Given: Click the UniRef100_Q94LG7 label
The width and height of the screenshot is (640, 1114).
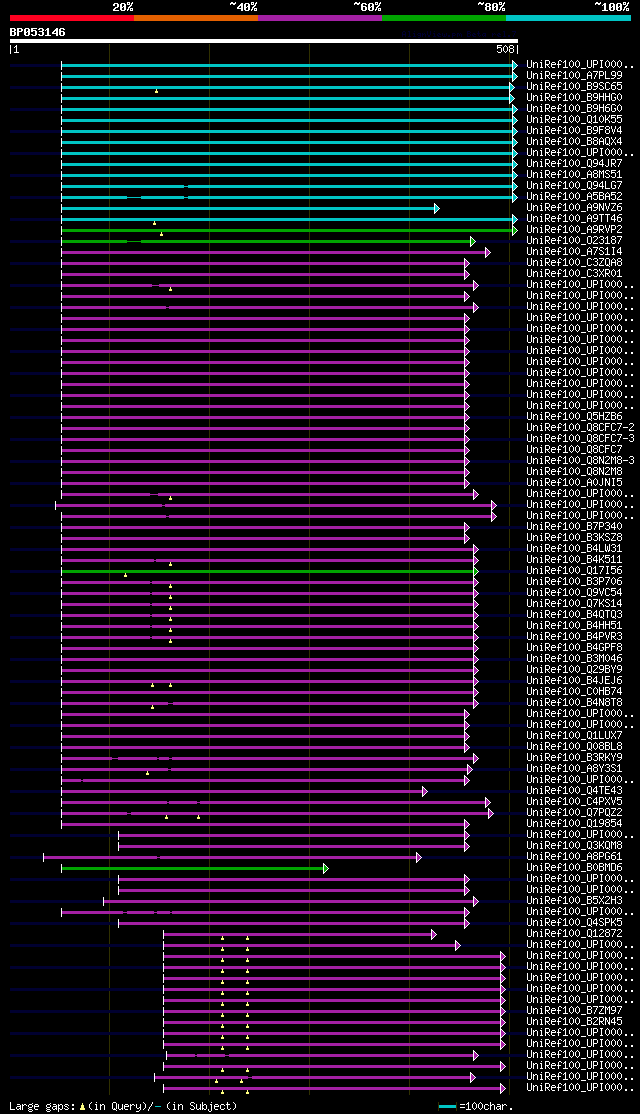Looking at the screenshot, I should click(x=574, y=185).
